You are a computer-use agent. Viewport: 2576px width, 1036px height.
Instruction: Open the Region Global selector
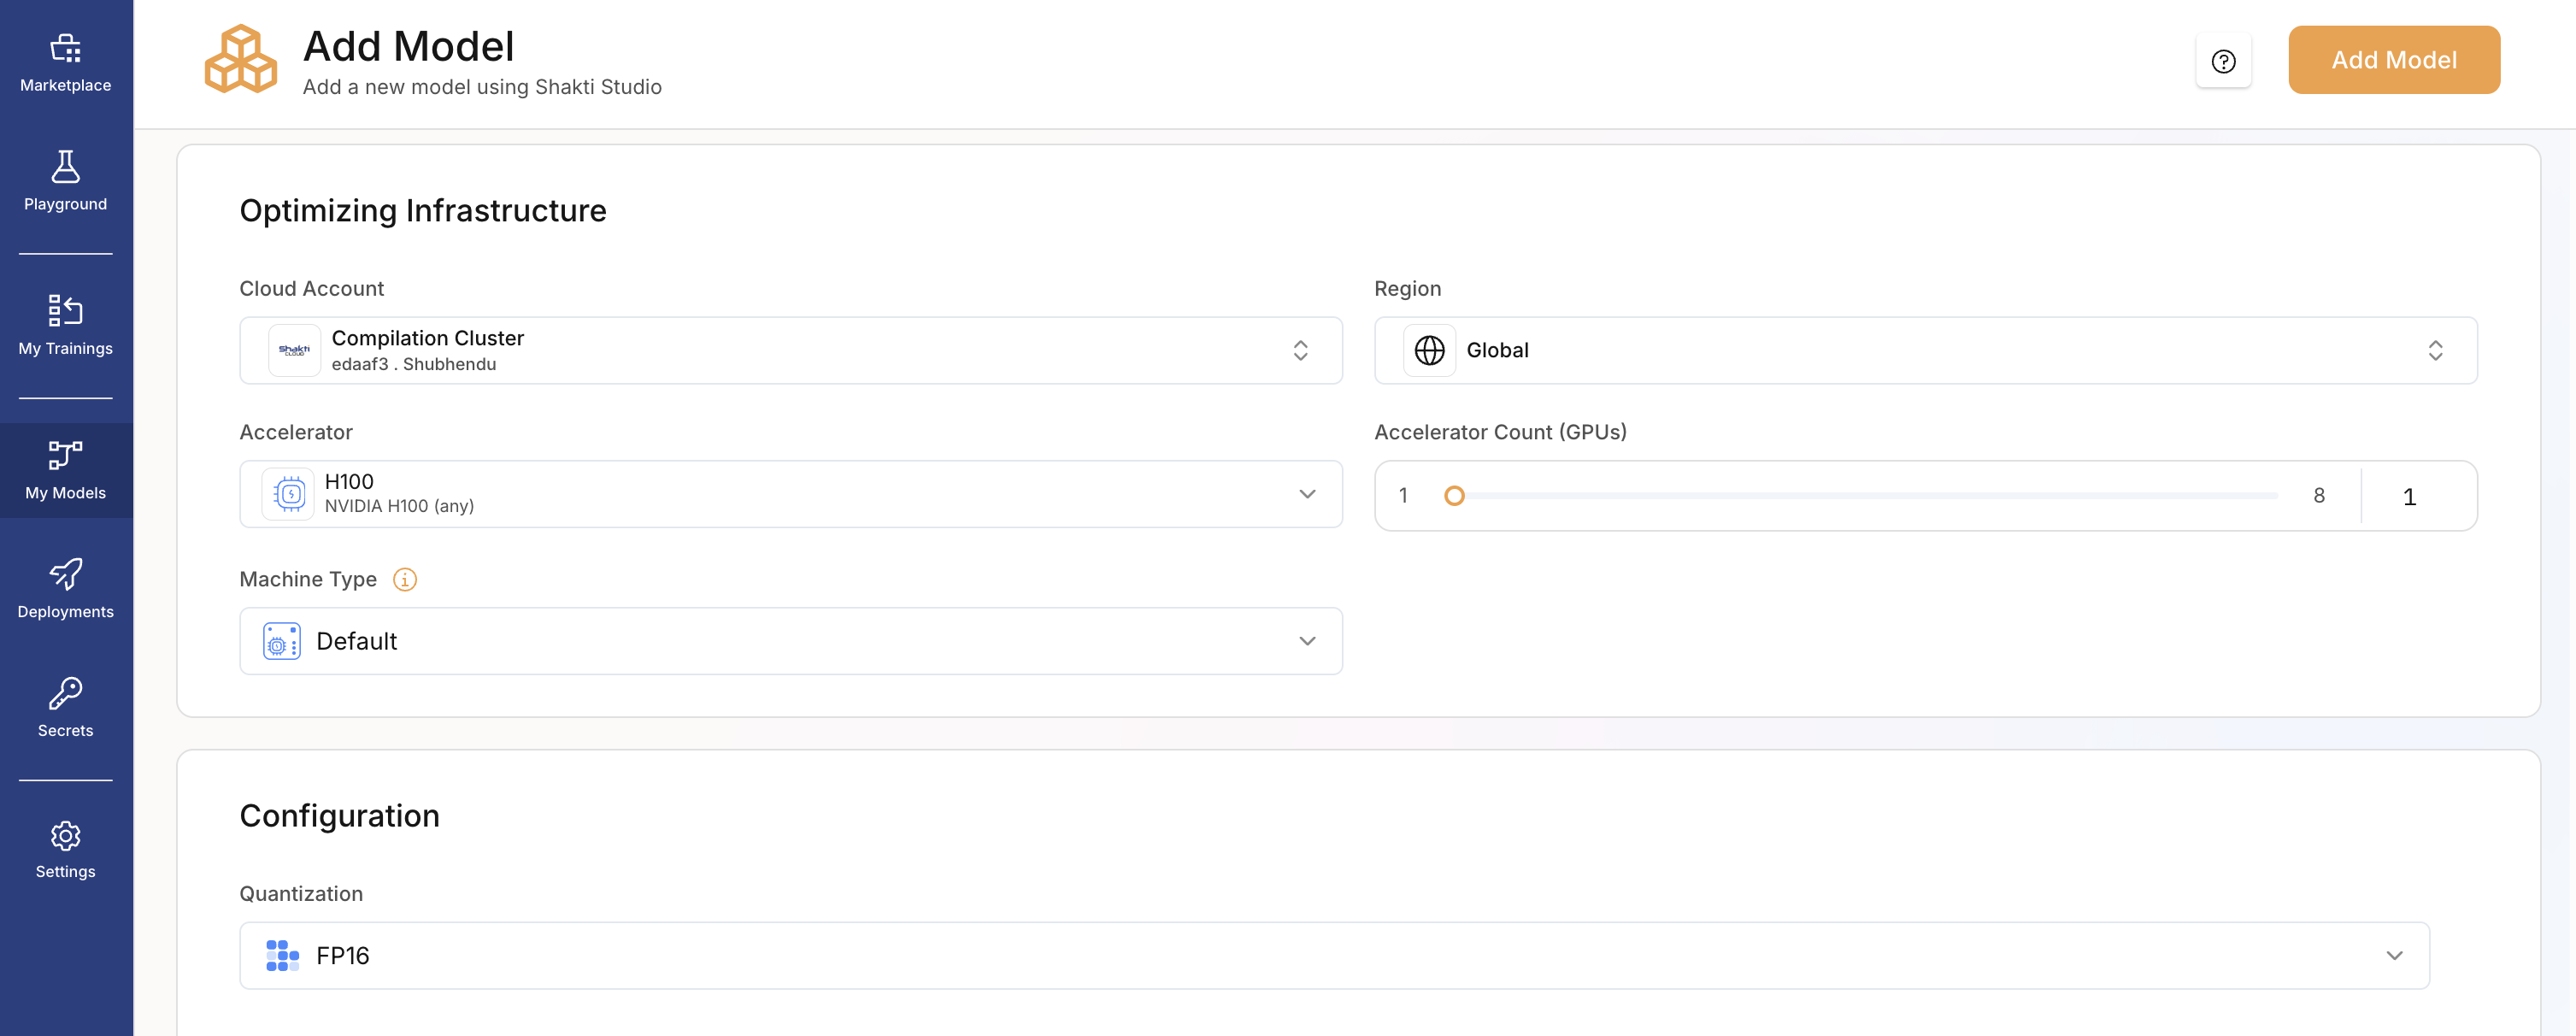(x=1924, y=350)
